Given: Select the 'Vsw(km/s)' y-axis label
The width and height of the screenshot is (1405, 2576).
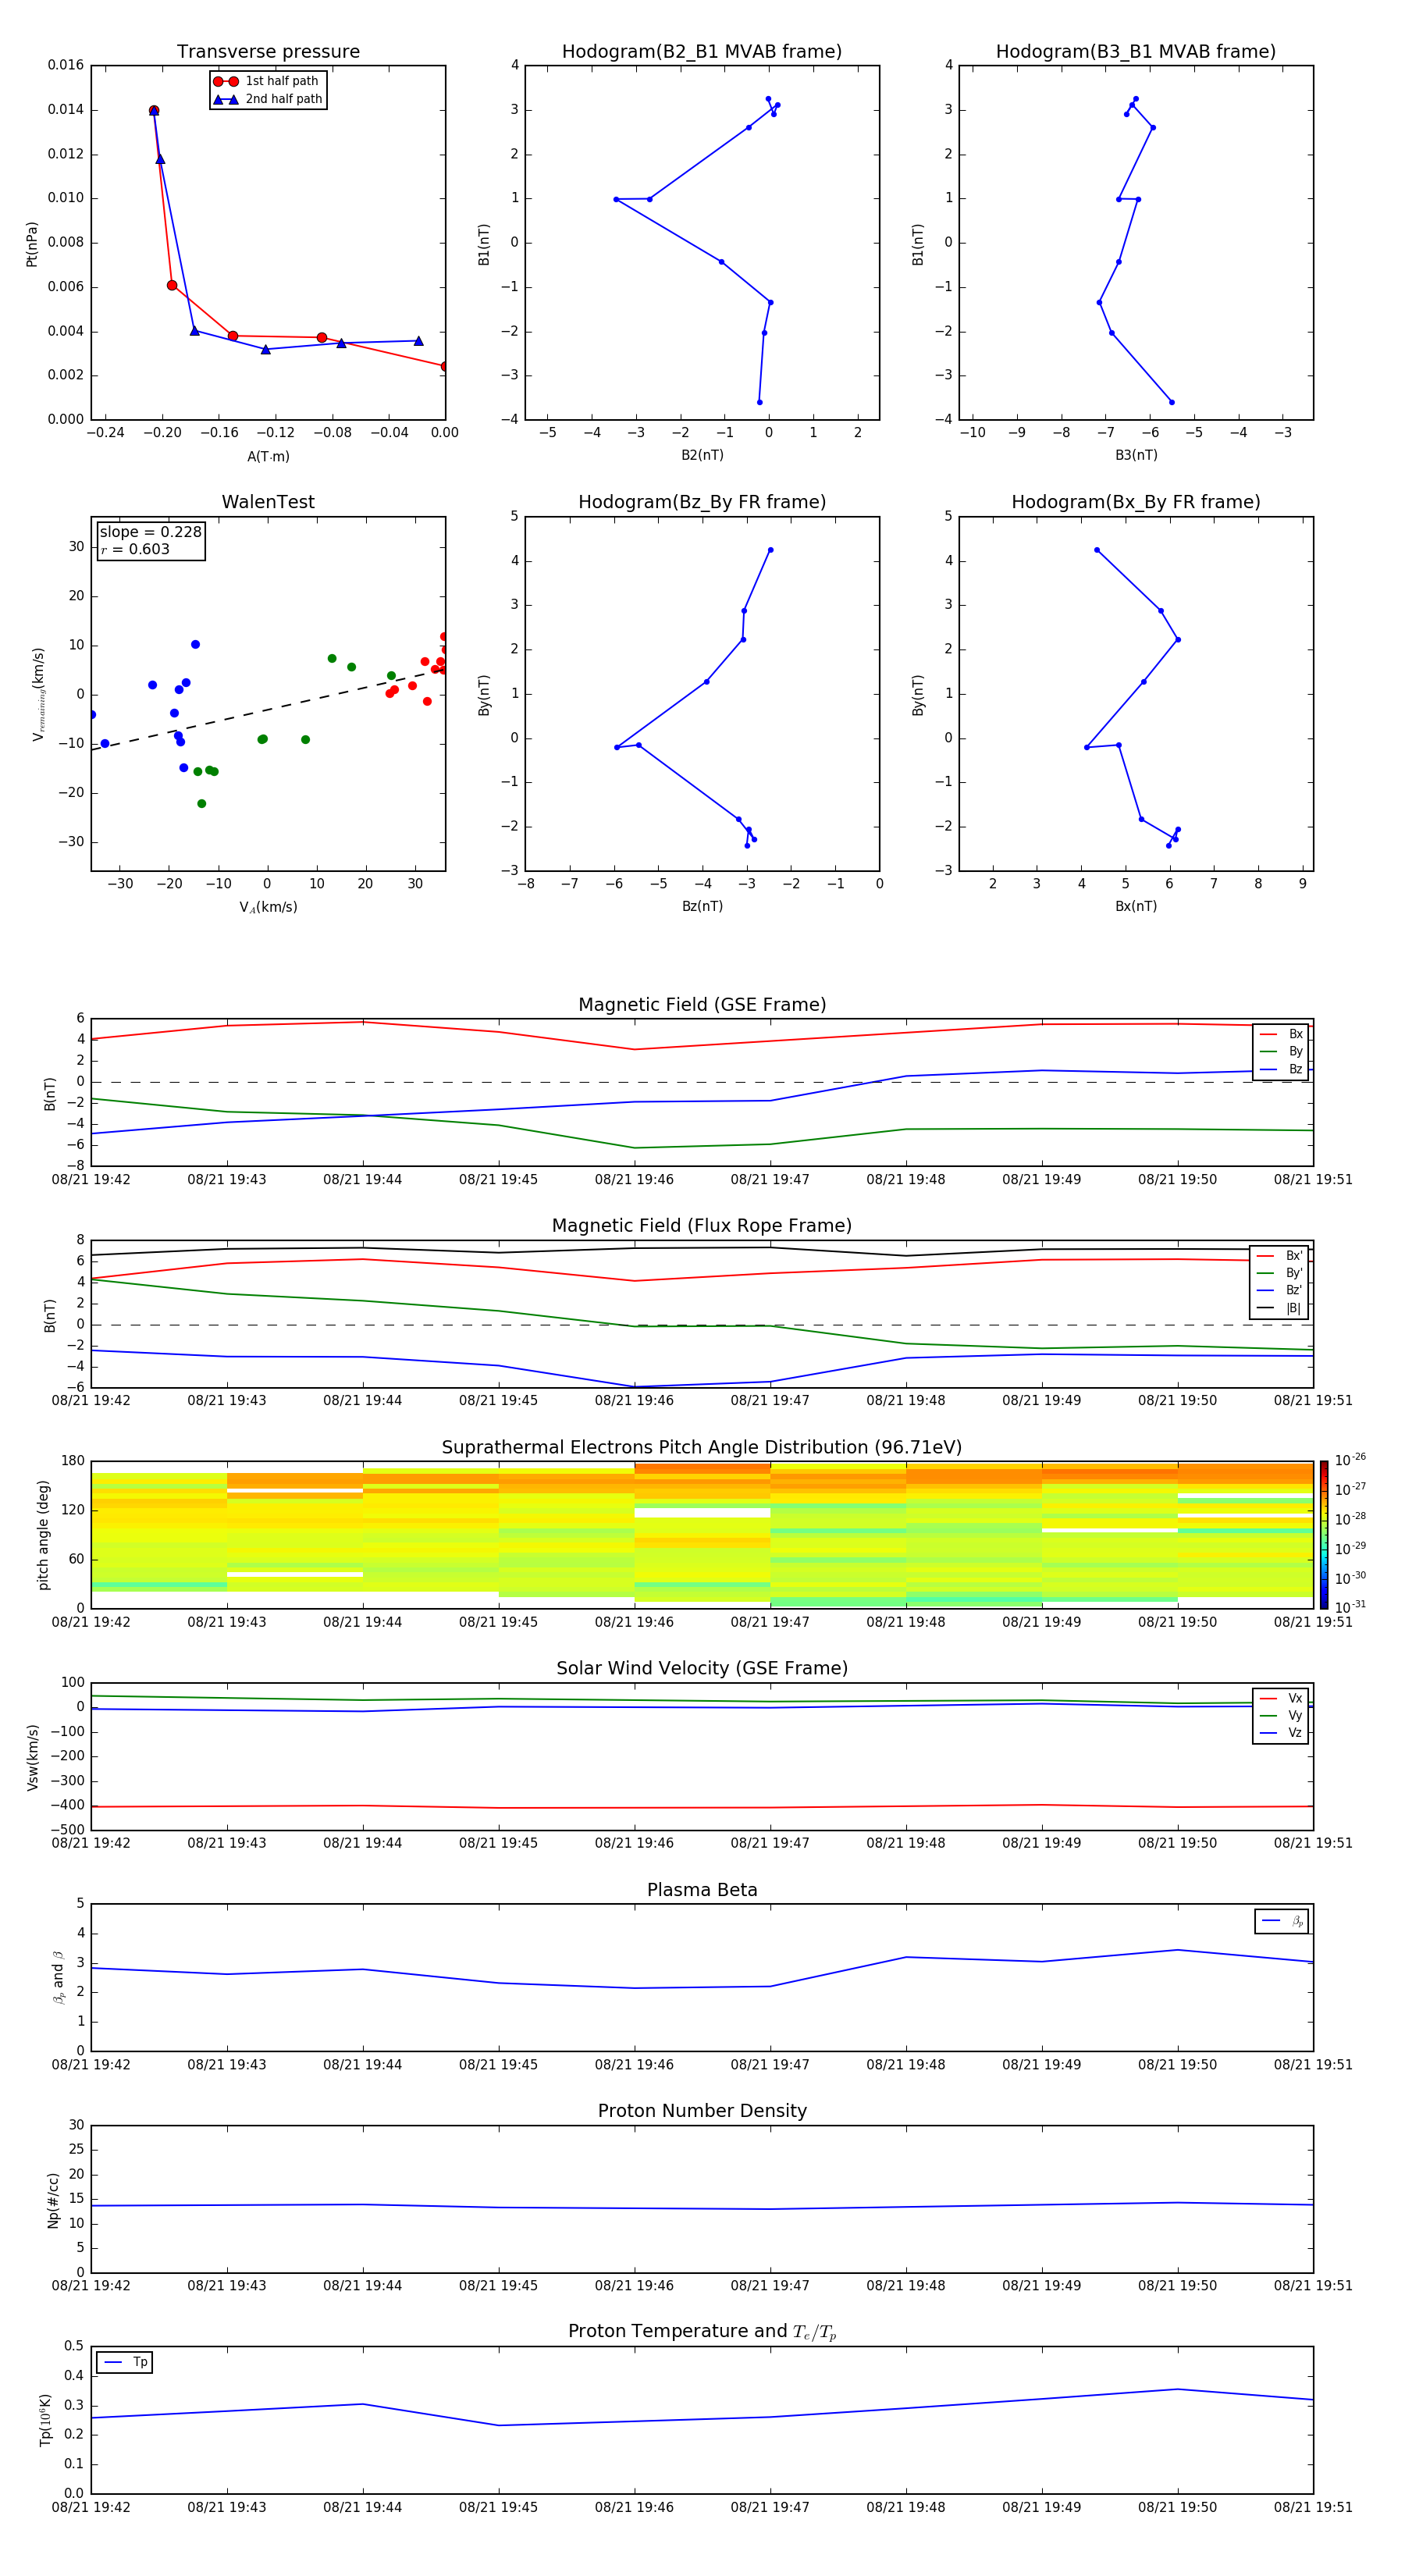Looking at the screenshot, I should click(x=33, y=1757).
